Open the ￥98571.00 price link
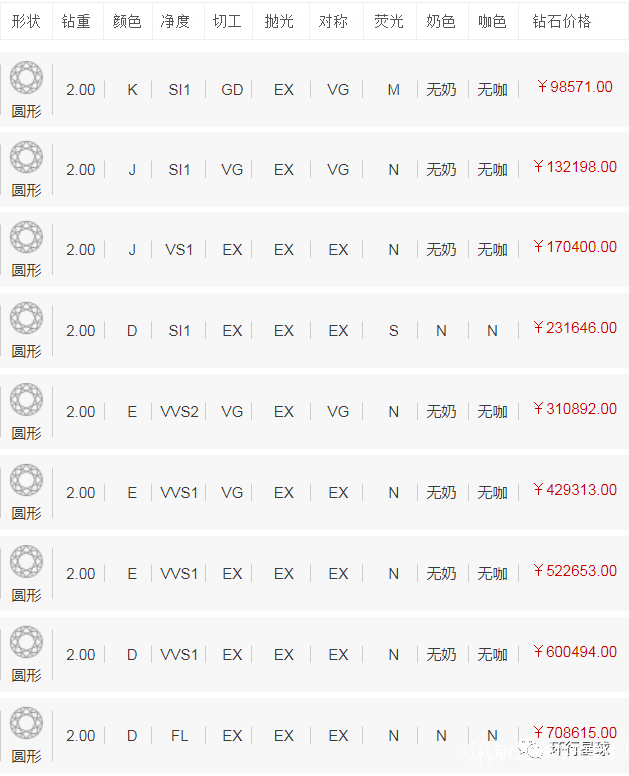 click(574, 87)
